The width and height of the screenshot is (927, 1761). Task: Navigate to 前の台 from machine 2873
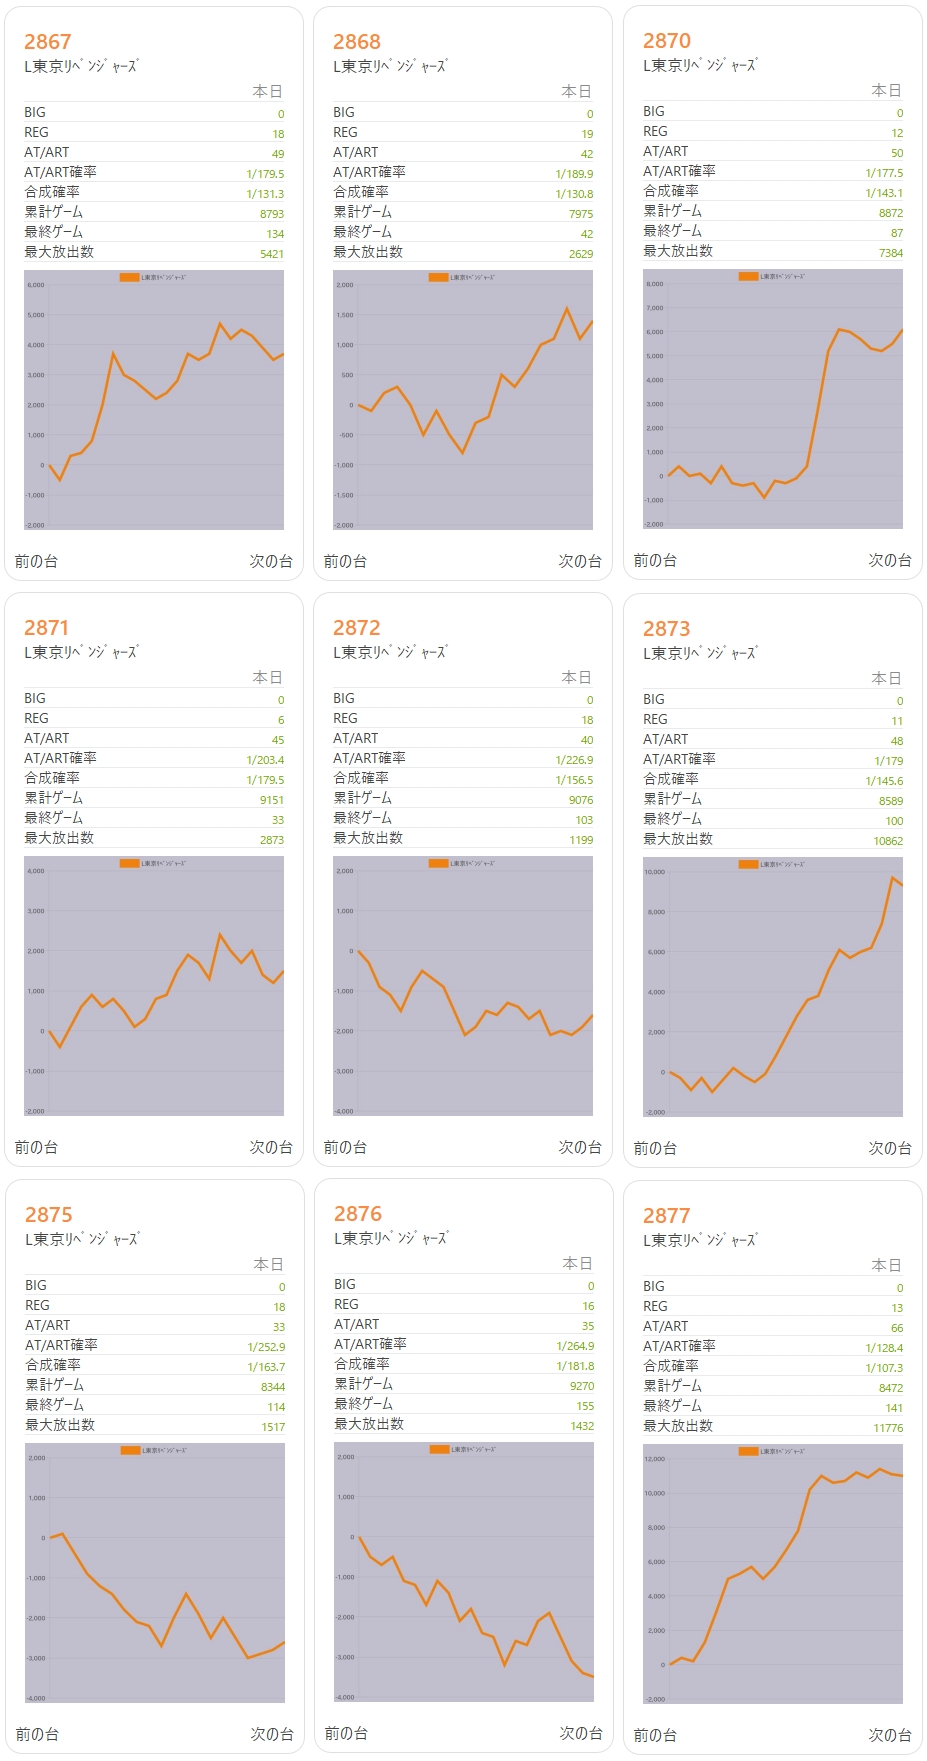click(655, 1148)
